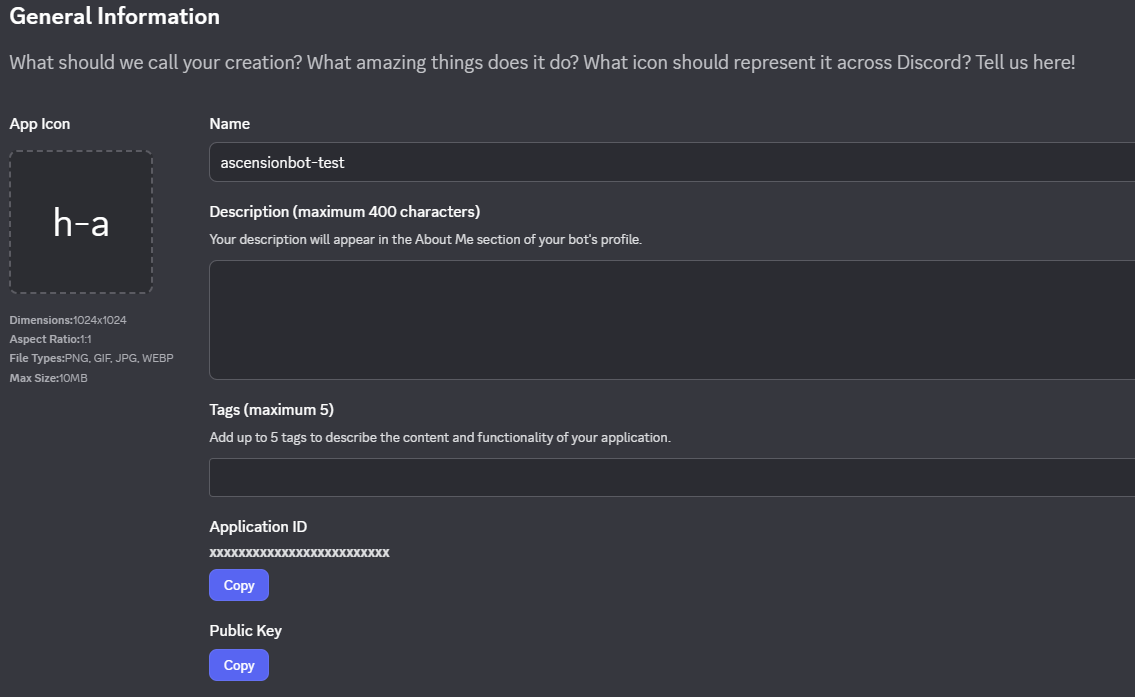
Task: Click the Description (maximum 400 characters) label
Action: click(x=344, y=212)
